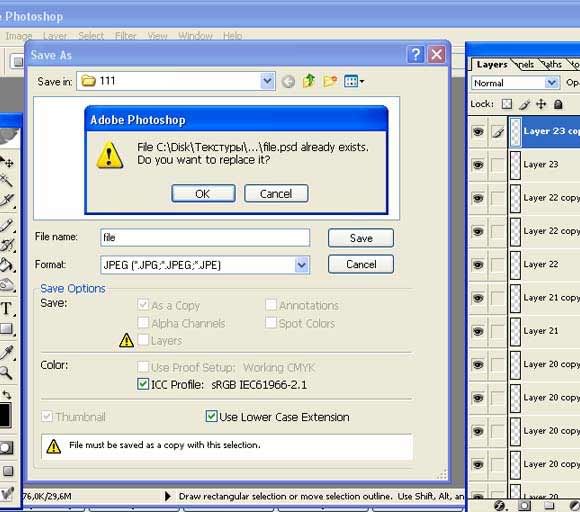The width and height of the screenshot is (580, 512).
Task: Hide Layer 22 with eye icon
Action: point(478,265)
